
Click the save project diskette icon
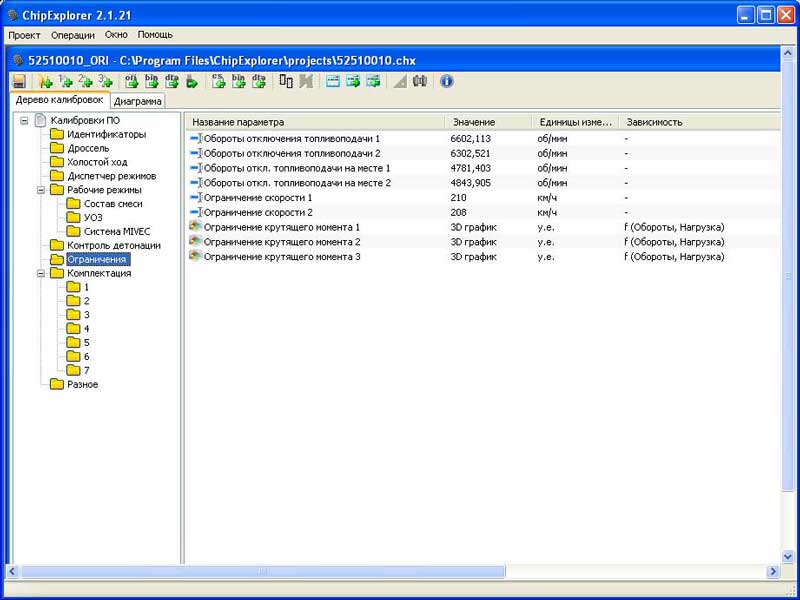[x=18, y=81]
